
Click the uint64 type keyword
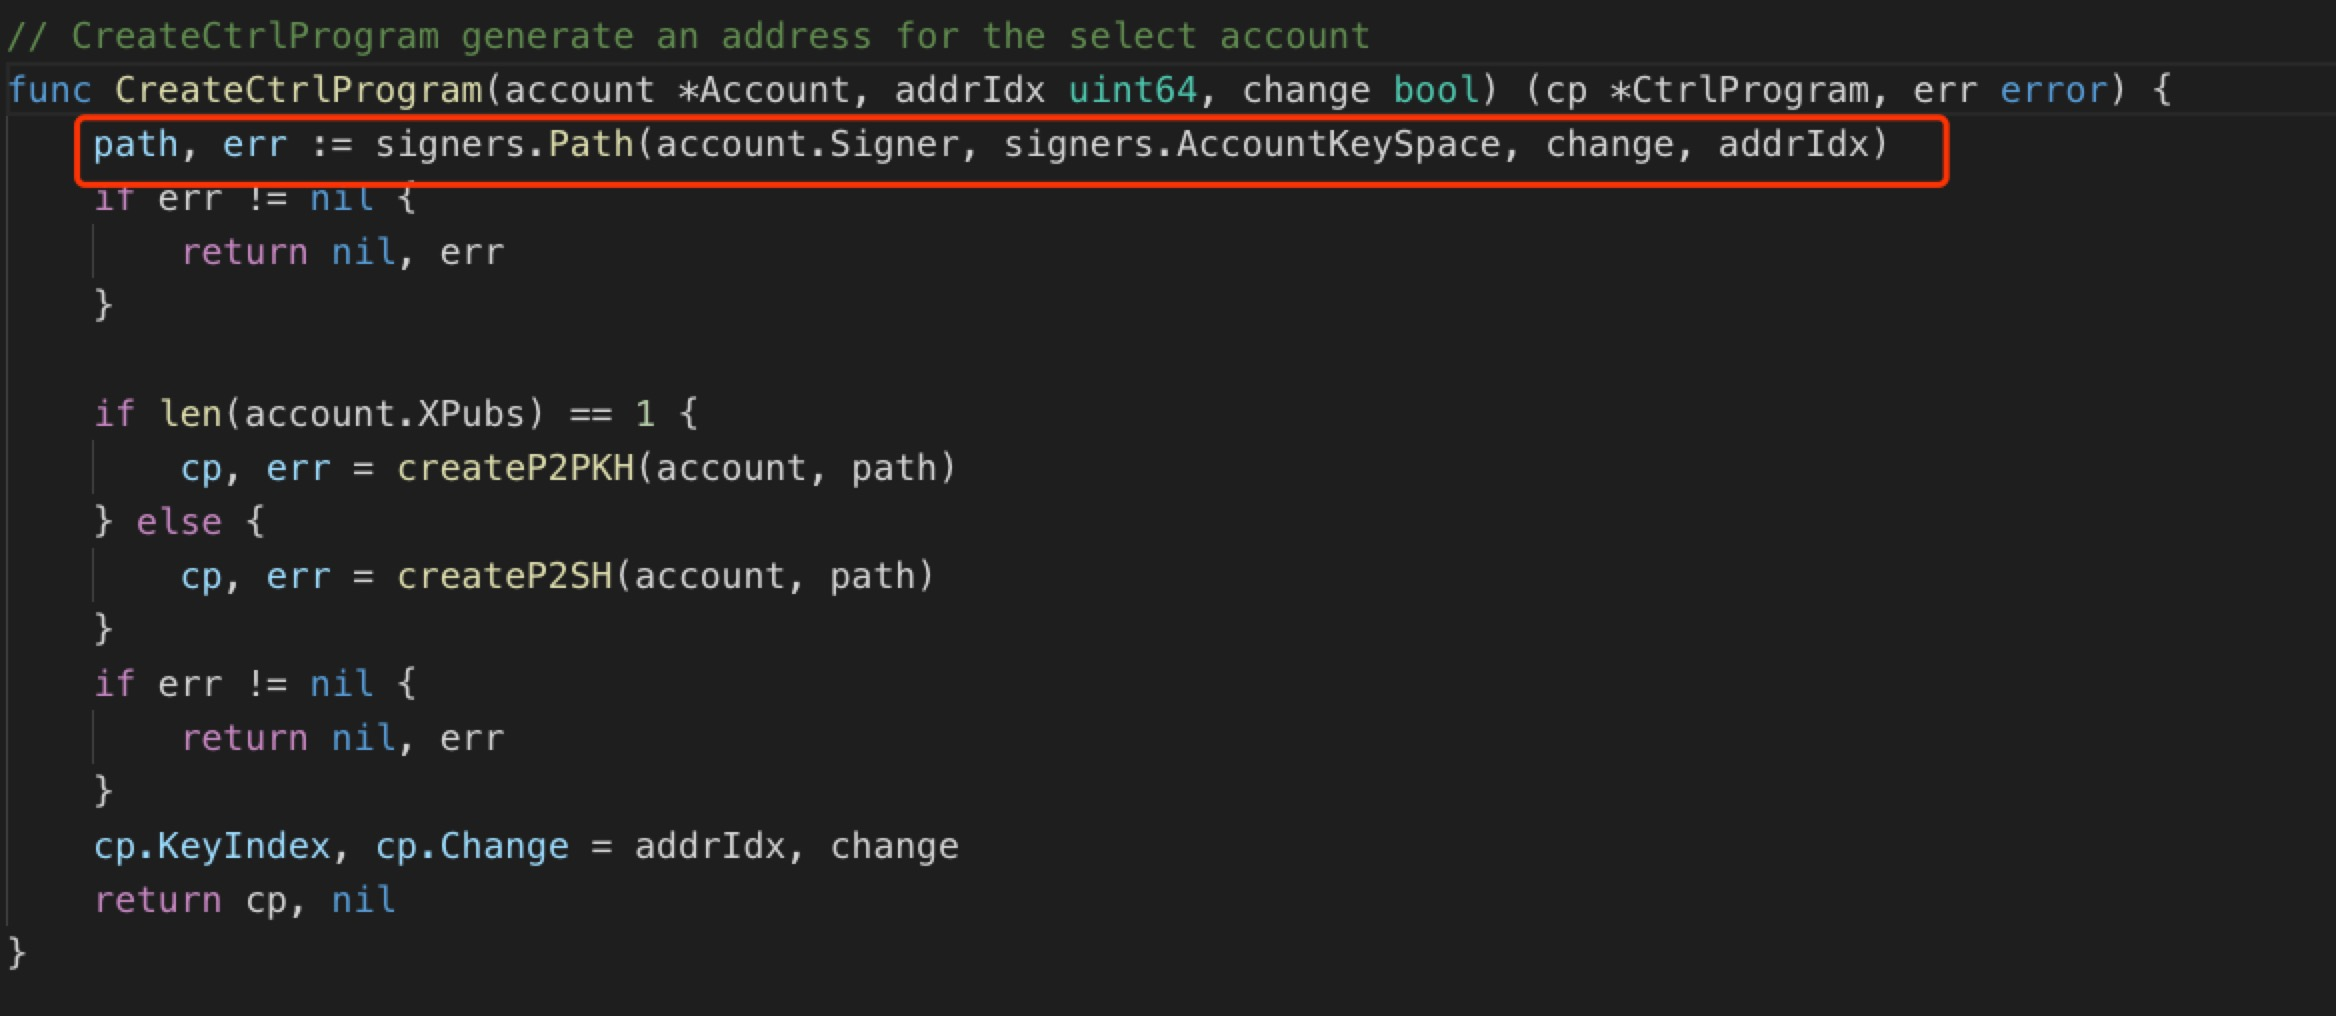(x=1132, y=91)
